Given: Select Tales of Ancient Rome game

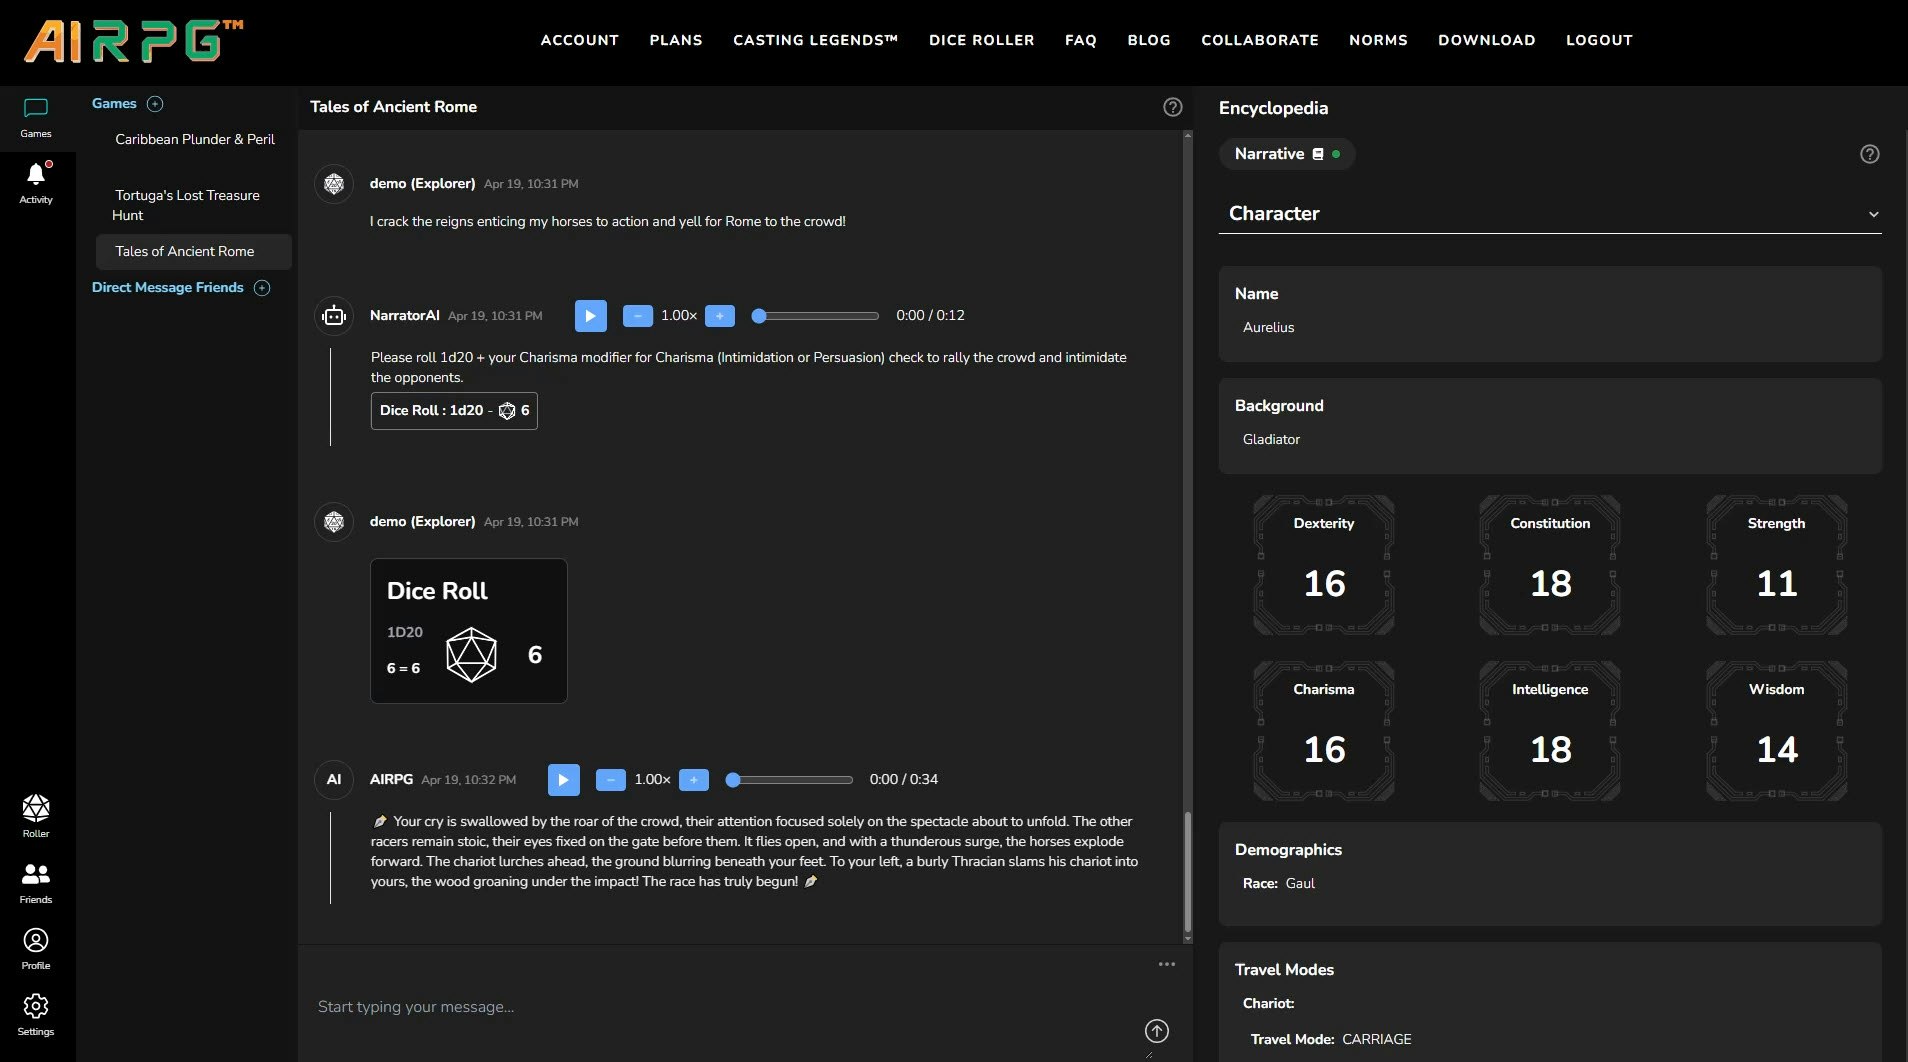Looking at the screenshot, I should pos(194,252).
